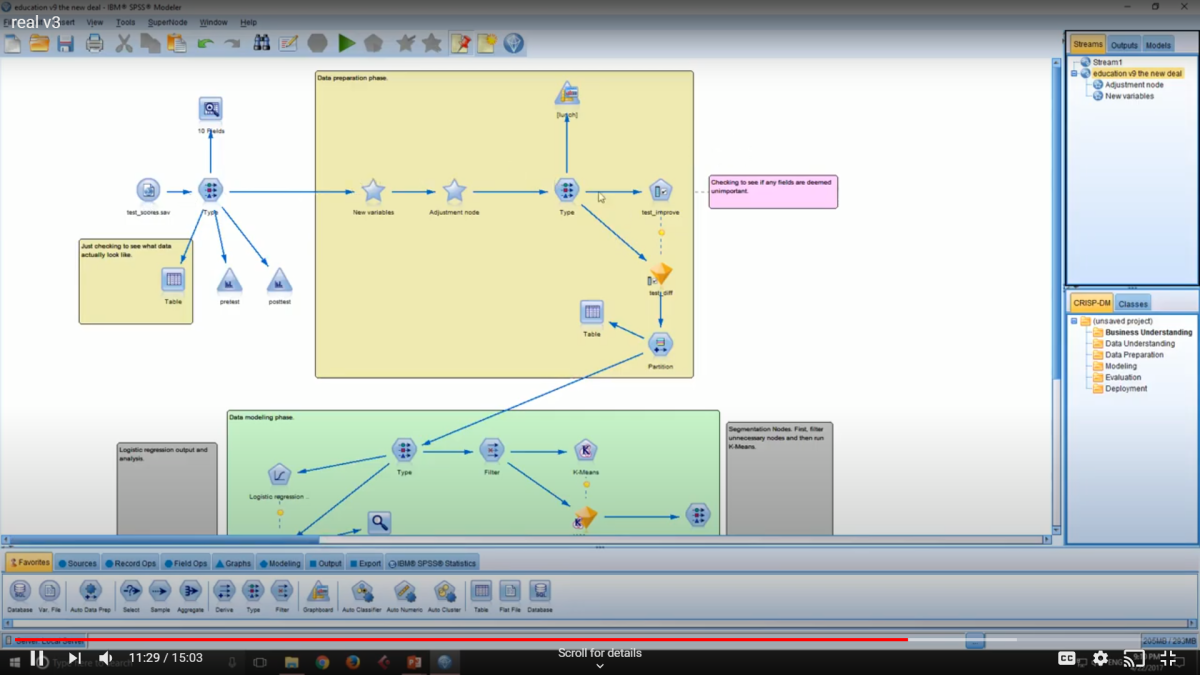Screen dimensions: 1200x675
Task: Select the Logistic regression node
Action: coord(280,475)
